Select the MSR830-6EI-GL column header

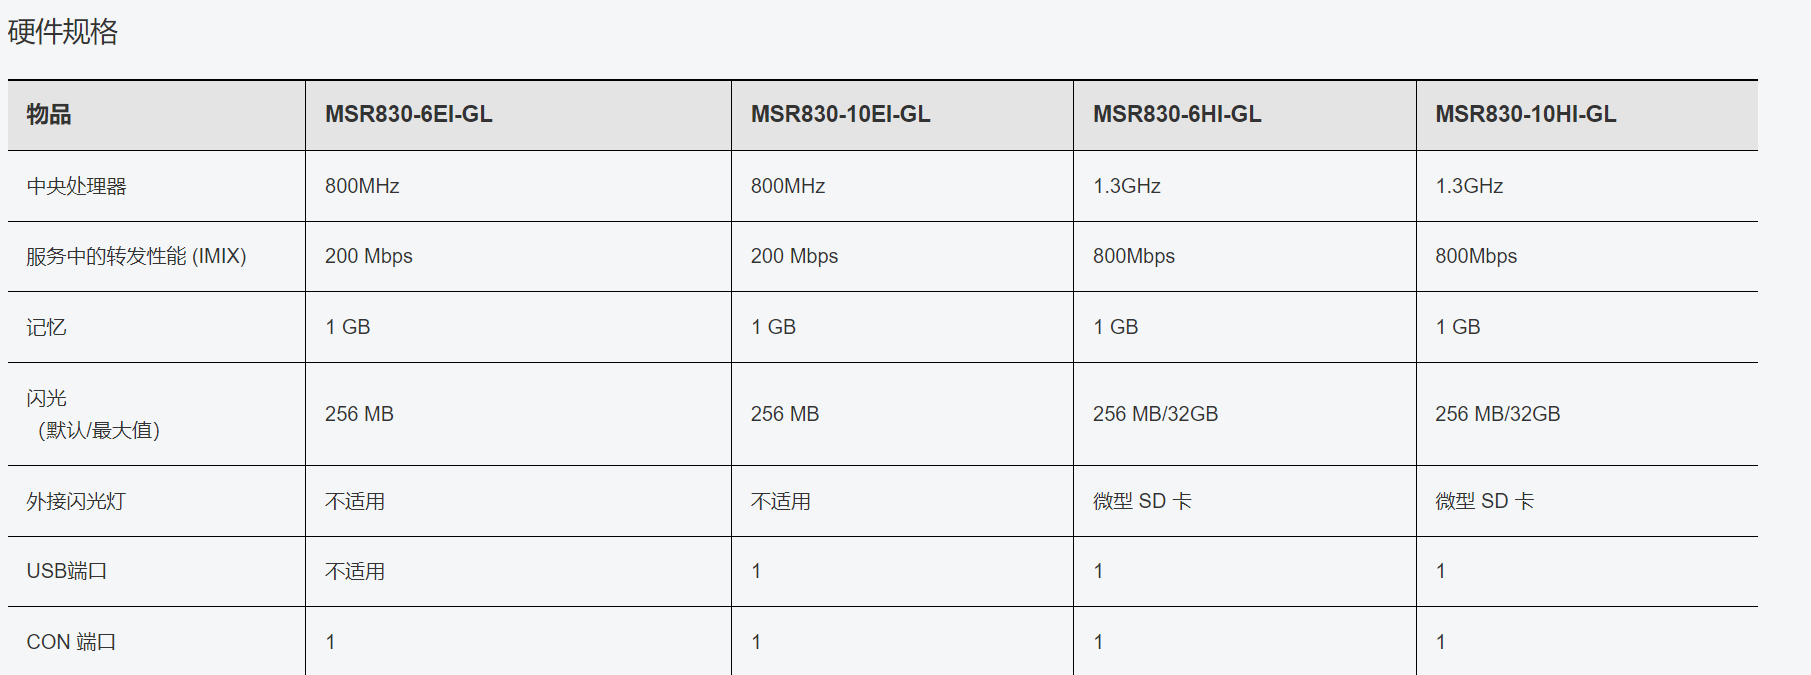coord(408,115)
